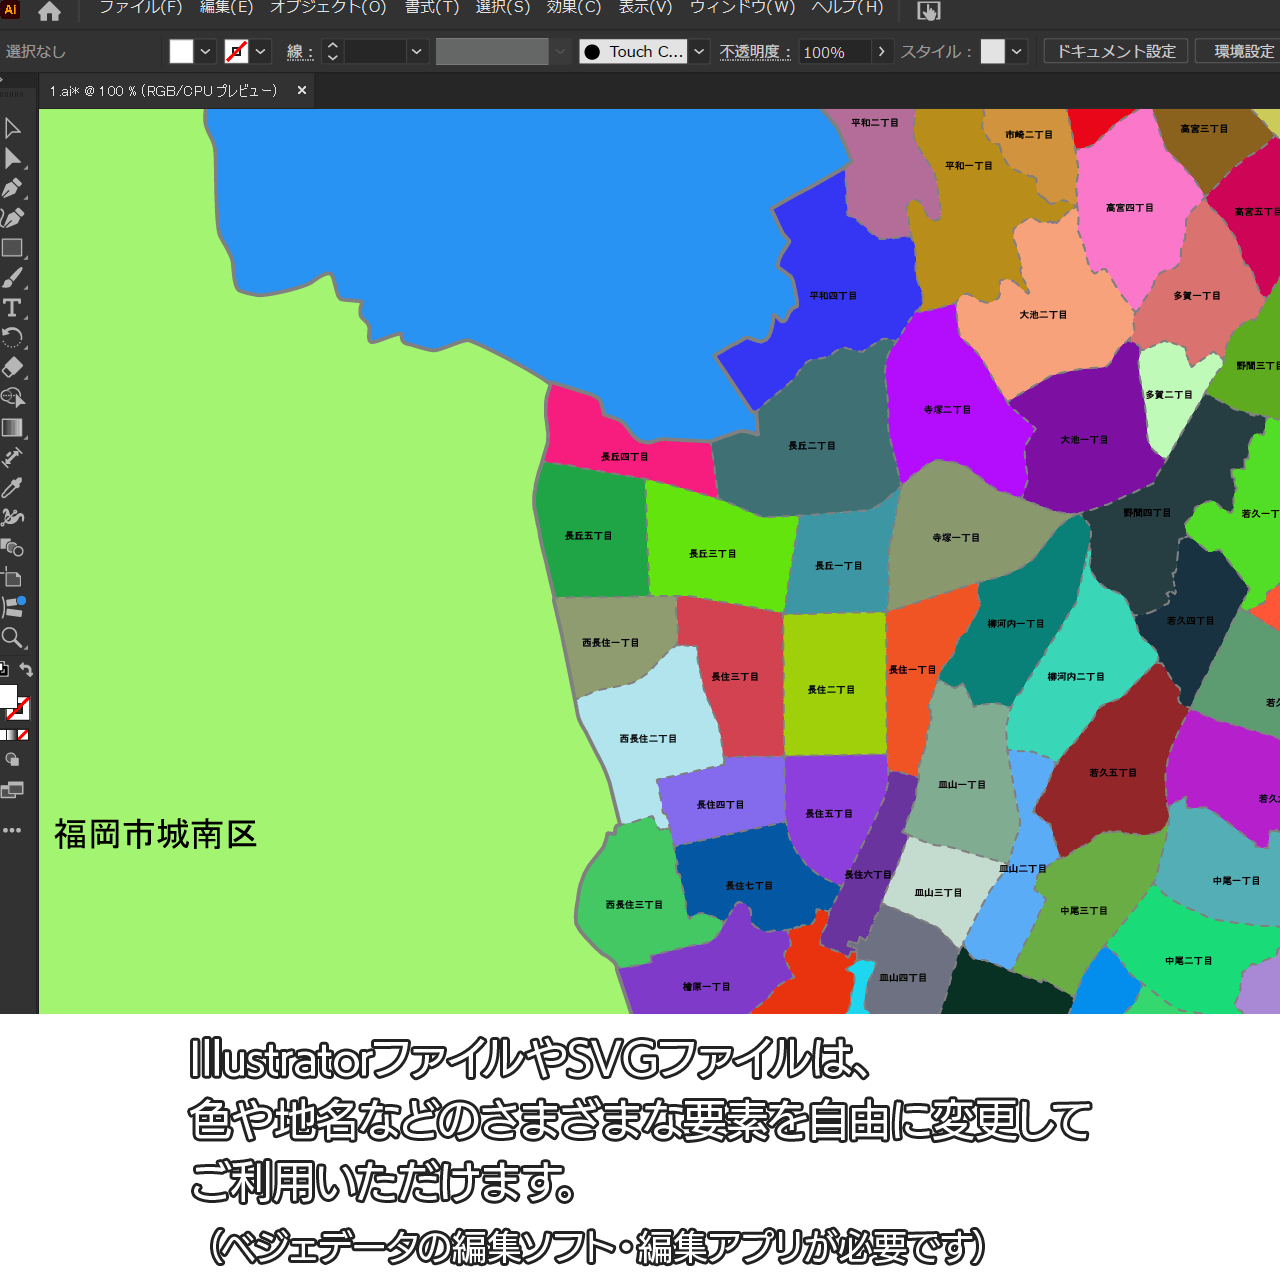
Task: Select the Eraser tool
Action: tap(13, 368)
